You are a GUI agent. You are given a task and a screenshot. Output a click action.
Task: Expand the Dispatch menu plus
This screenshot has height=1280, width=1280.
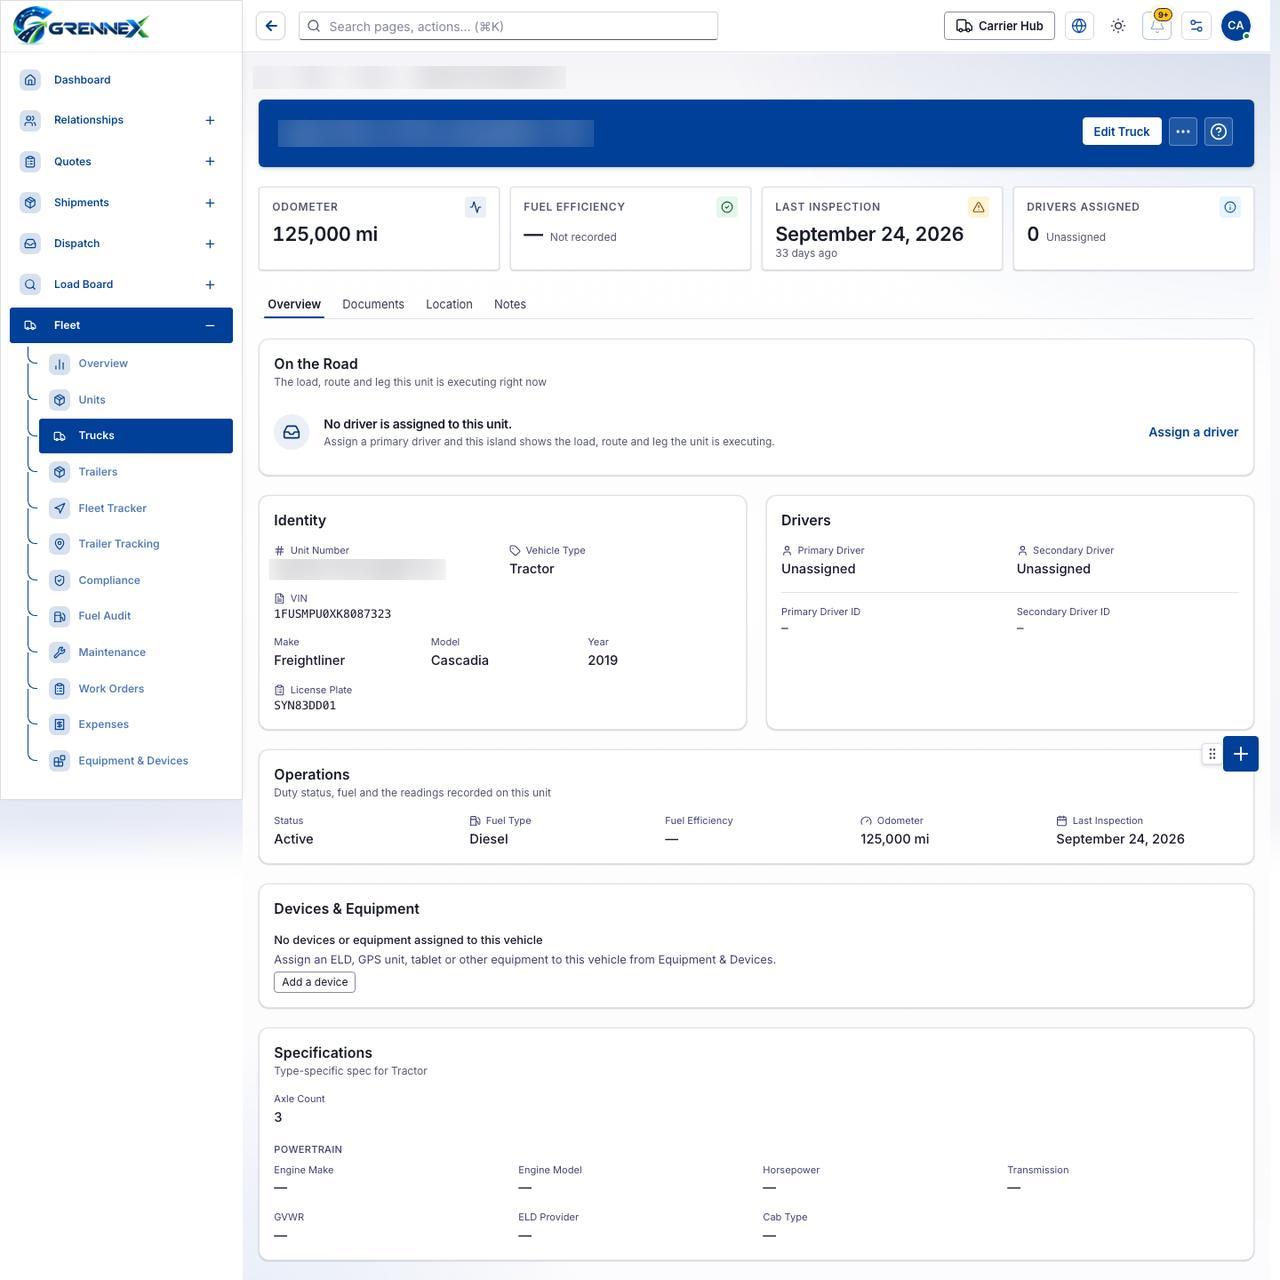[210, 244]
